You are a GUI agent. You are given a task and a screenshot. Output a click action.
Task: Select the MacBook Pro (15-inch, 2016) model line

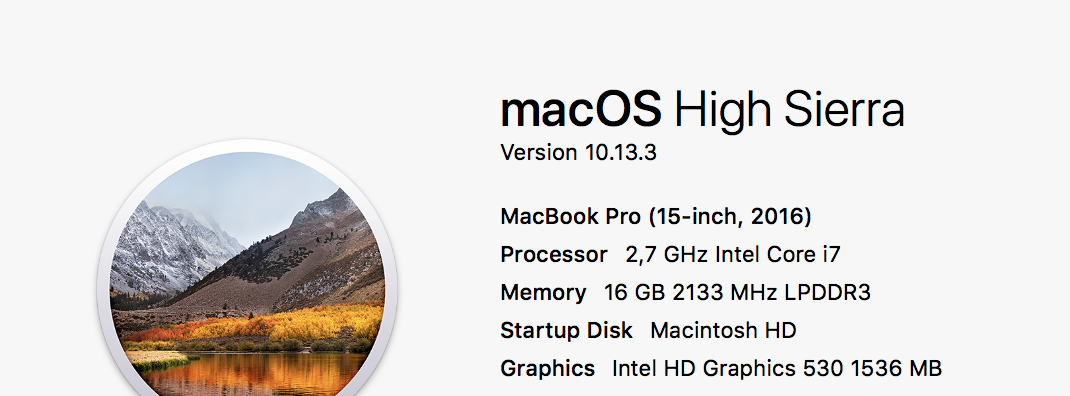656,216
